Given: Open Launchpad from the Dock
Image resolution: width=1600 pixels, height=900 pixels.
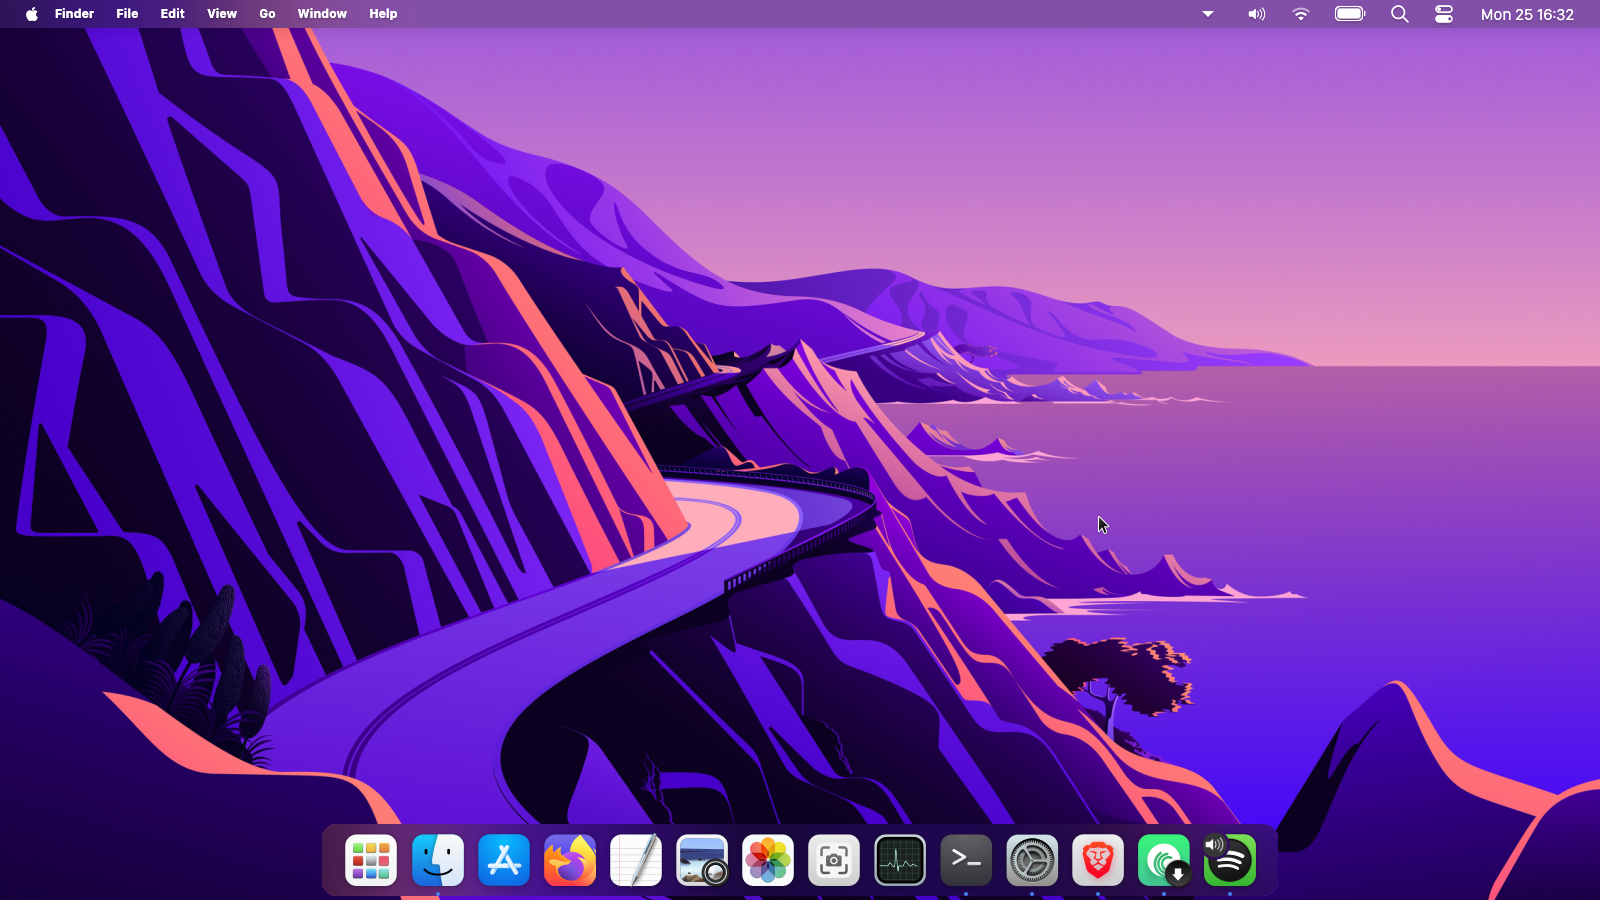Looking at the screenshot, I should pos(371,860).
